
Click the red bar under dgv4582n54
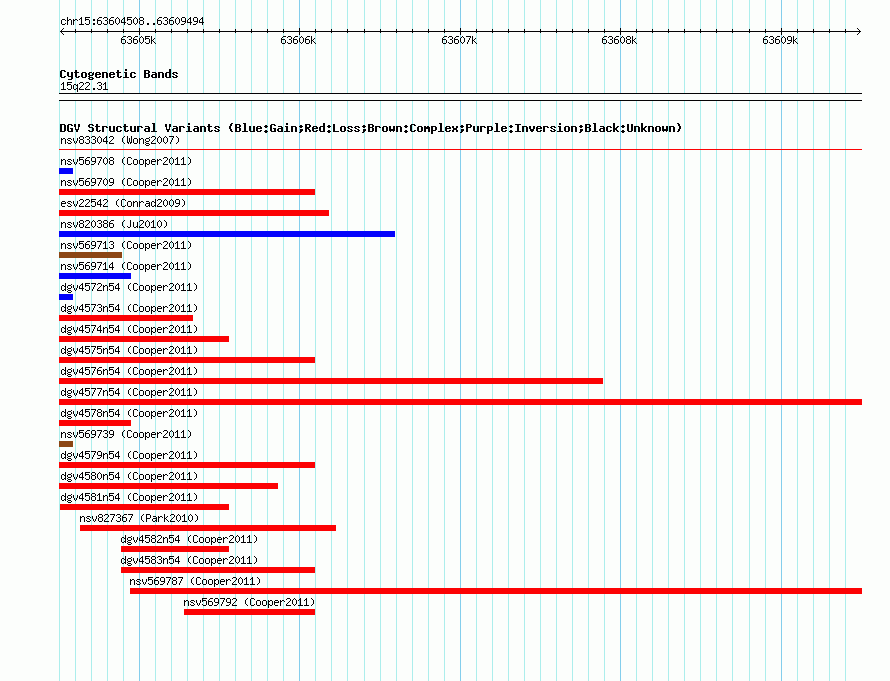(x=175, y=549)
